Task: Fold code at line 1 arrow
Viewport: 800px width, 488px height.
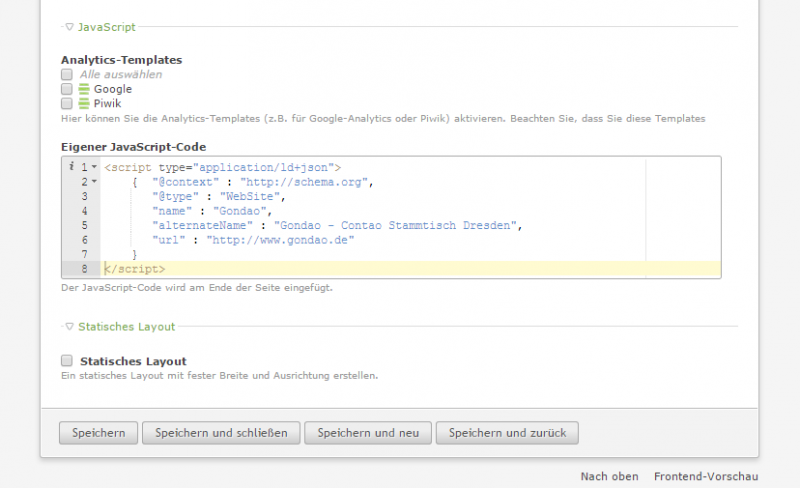Action: coord(94,167)
